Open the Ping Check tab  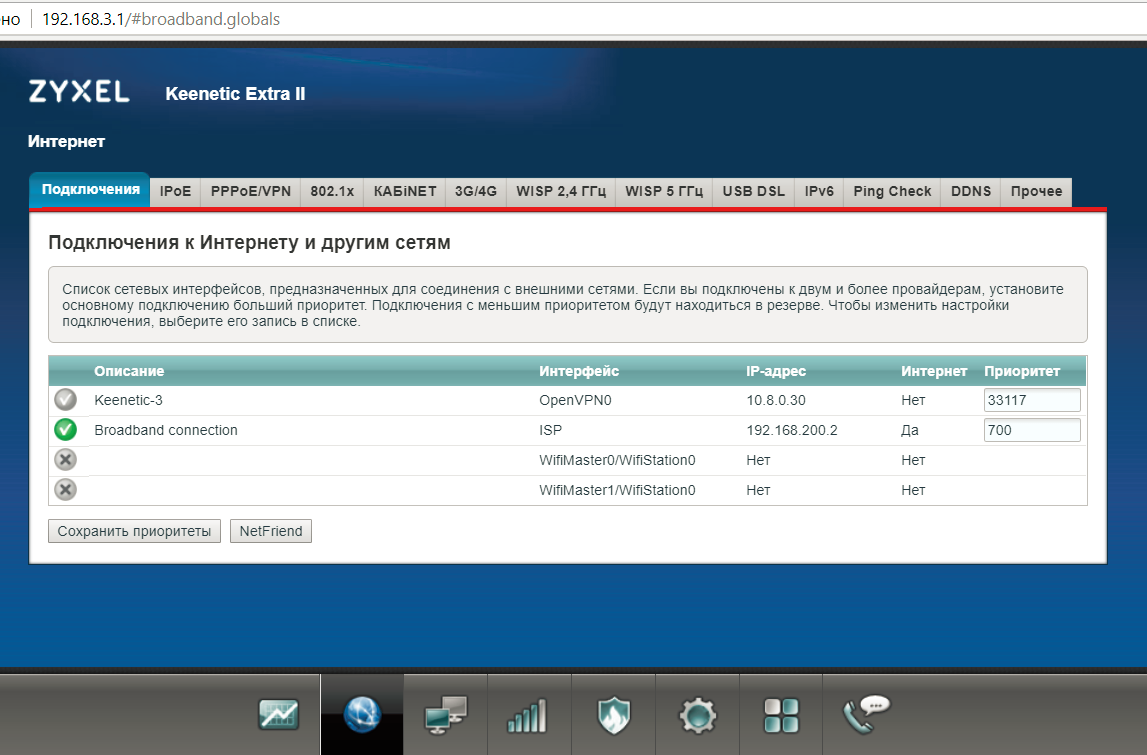pos(892,191)
